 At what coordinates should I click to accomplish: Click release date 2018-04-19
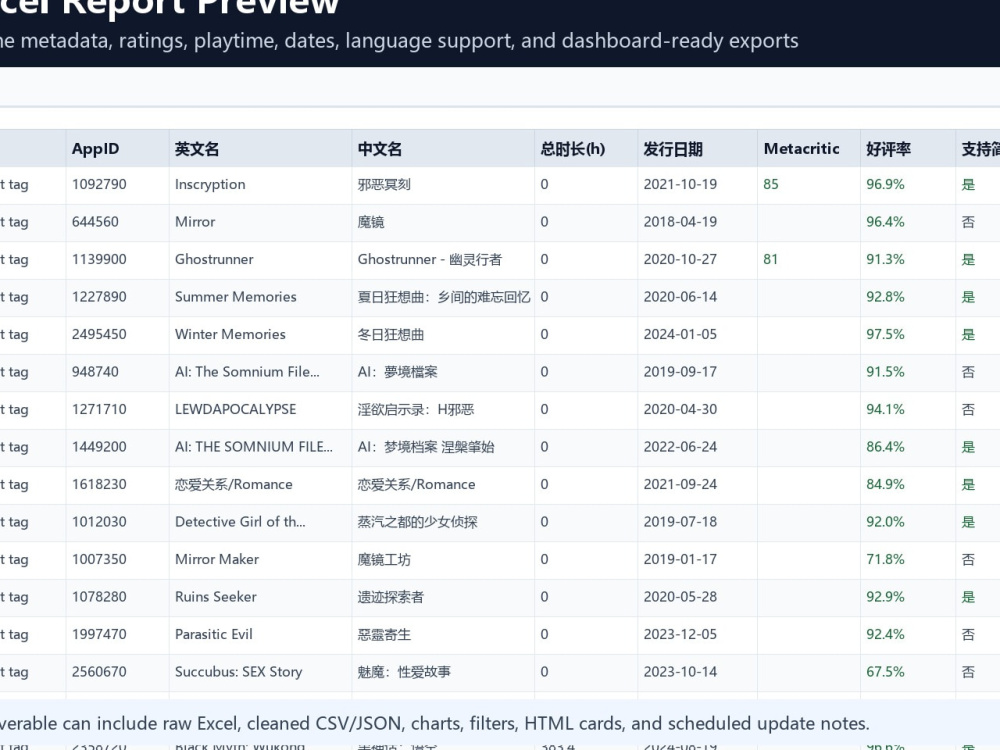click(x=680, y=222)
